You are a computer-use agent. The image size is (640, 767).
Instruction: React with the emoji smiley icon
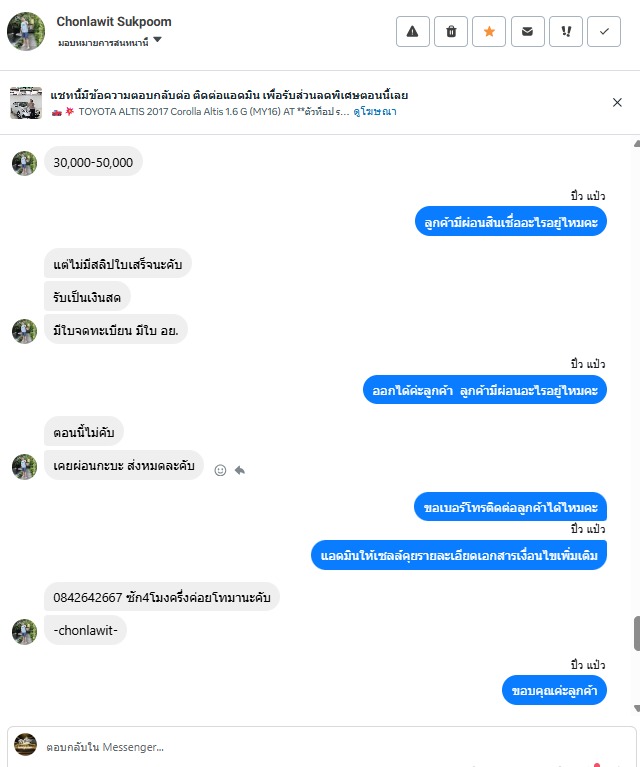[220, 470]
